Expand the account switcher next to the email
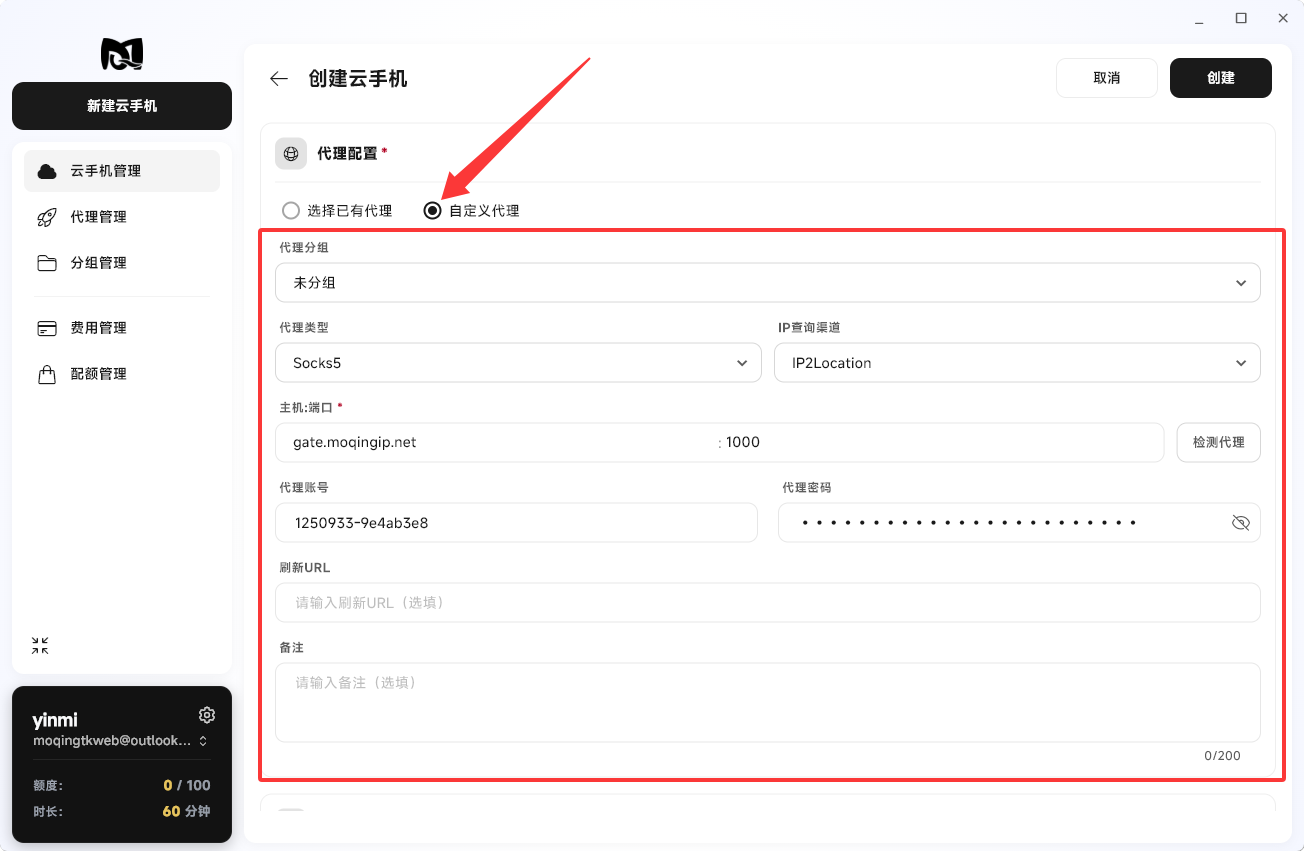The height and width of the screenshot is (851, 1304). click(203, 741)
